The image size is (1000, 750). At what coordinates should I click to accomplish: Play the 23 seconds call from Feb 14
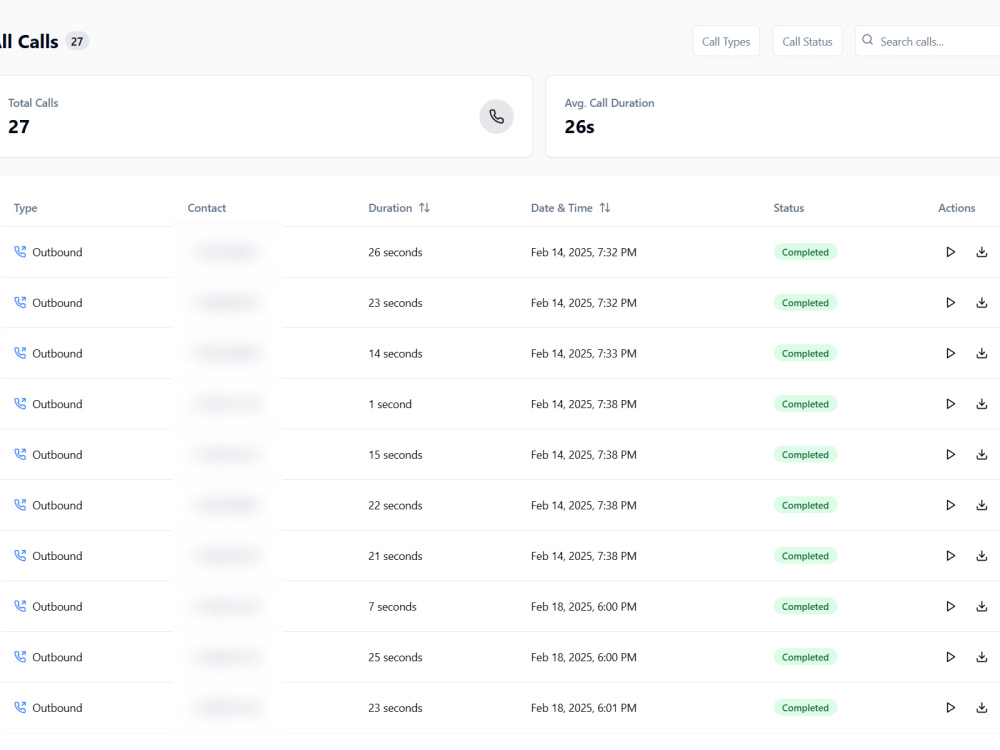pos(950,302)
